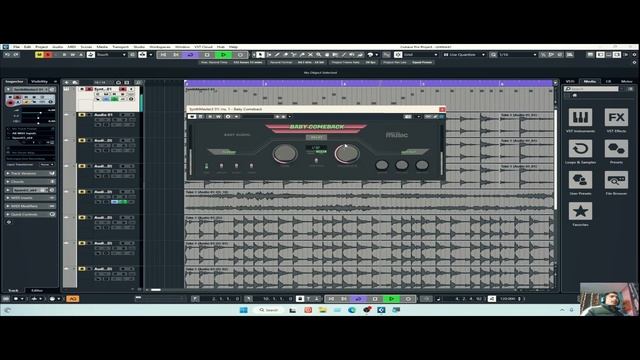Open File Explorer from taskbar

click(322, 310)
